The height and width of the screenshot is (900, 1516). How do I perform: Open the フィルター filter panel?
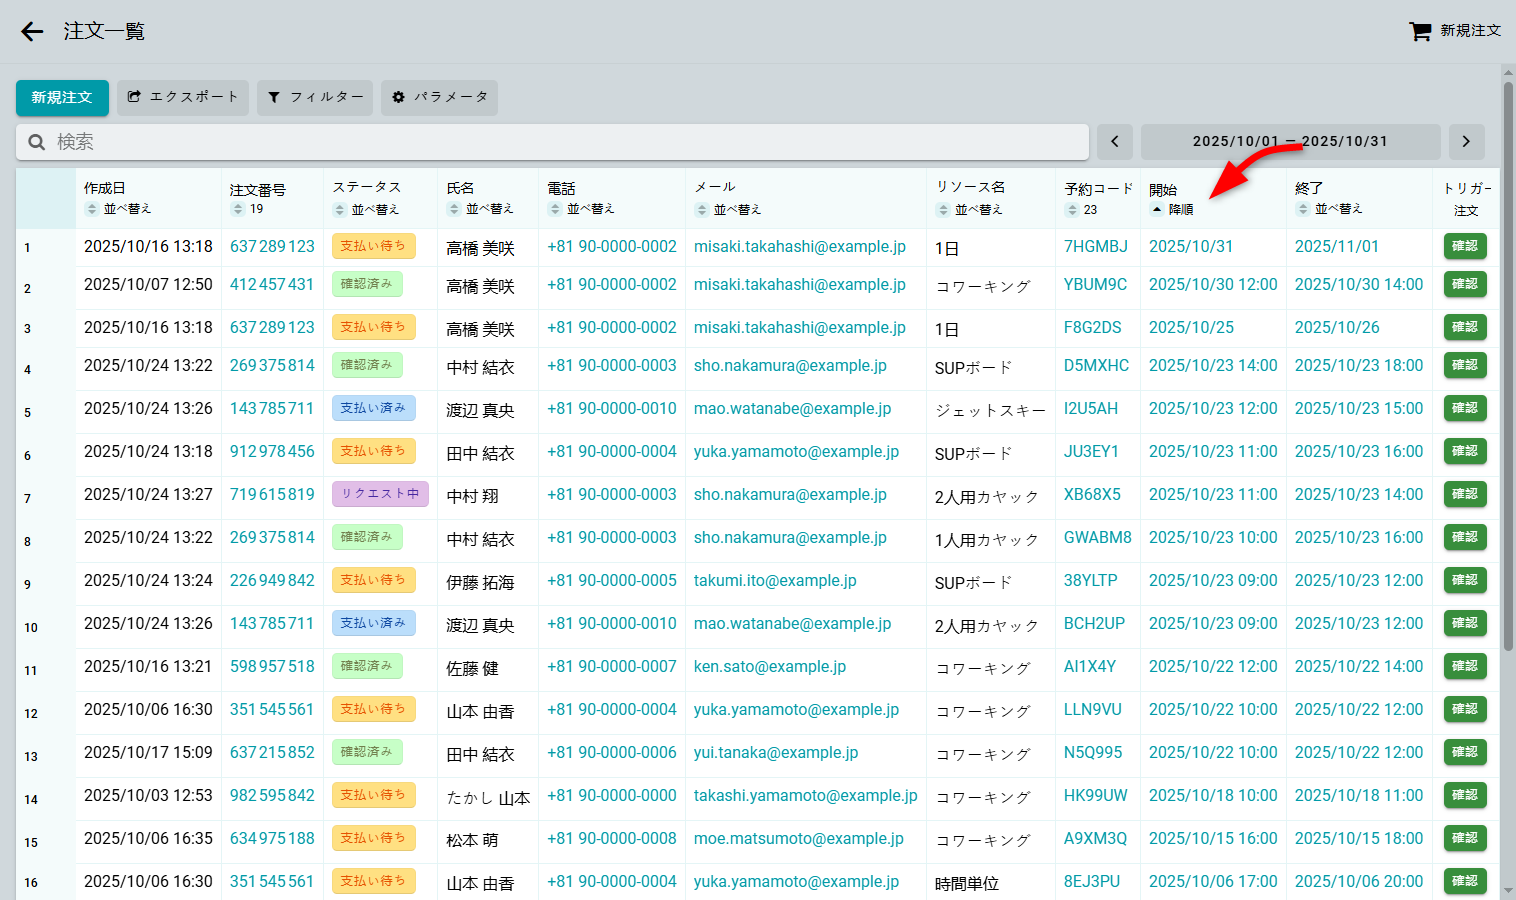coord(315,97)
